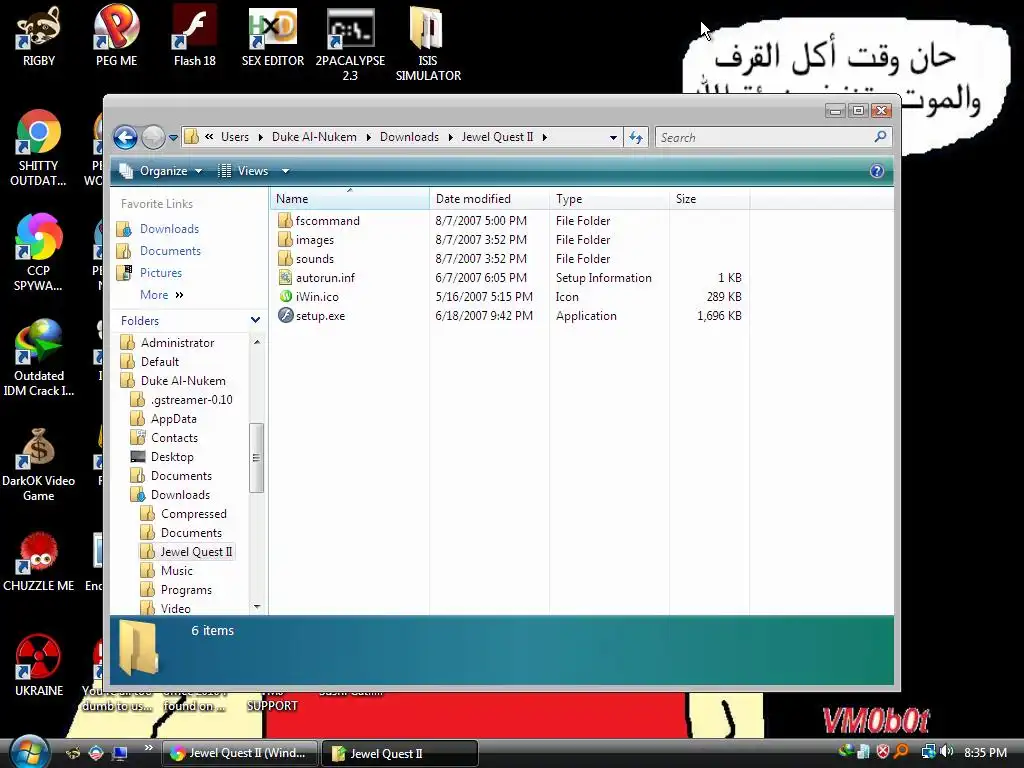Open the UKRAINE radiation desktop icon

(x=39, y=666)
